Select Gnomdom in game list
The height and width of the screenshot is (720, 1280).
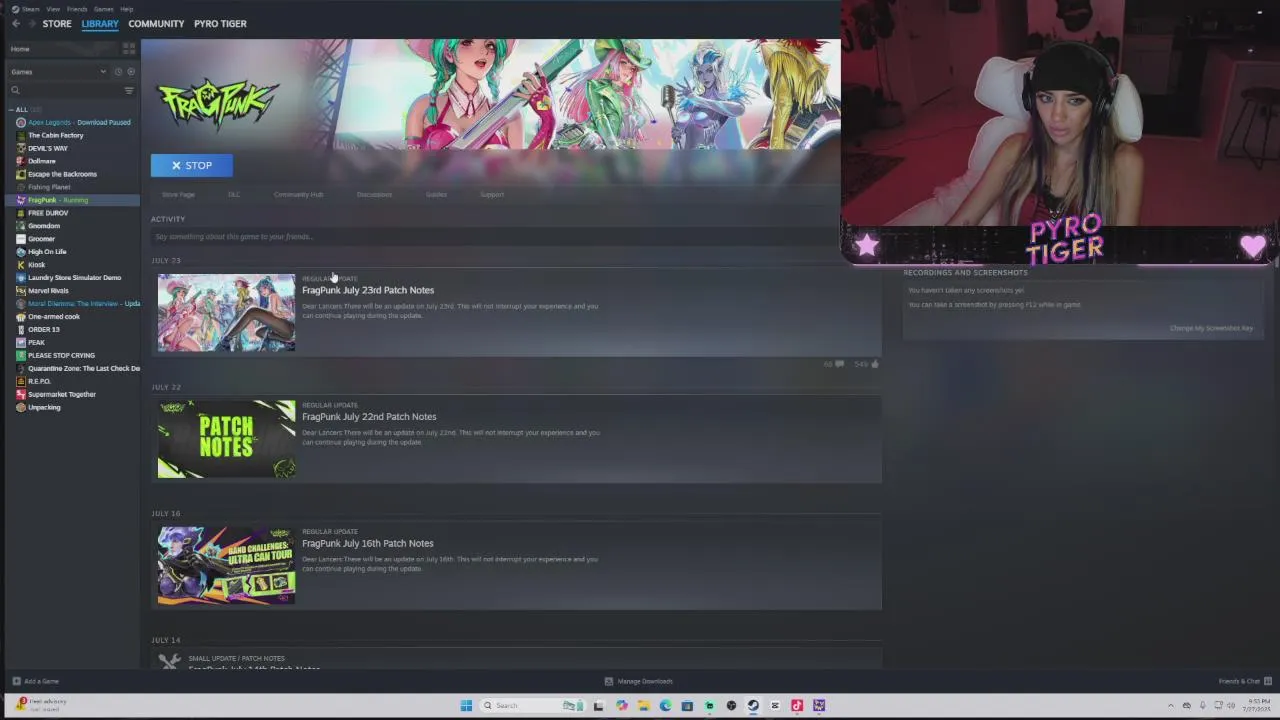43,226
